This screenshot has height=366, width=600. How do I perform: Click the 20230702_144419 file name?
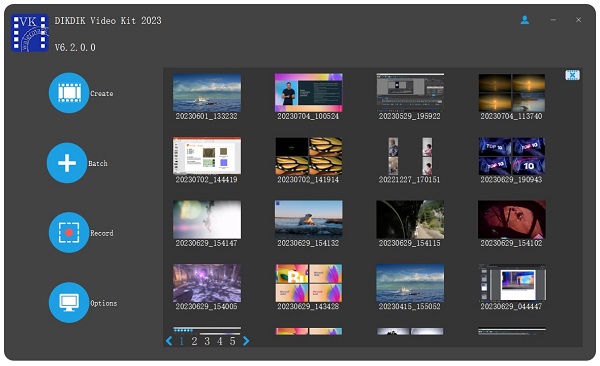point(207,180)
